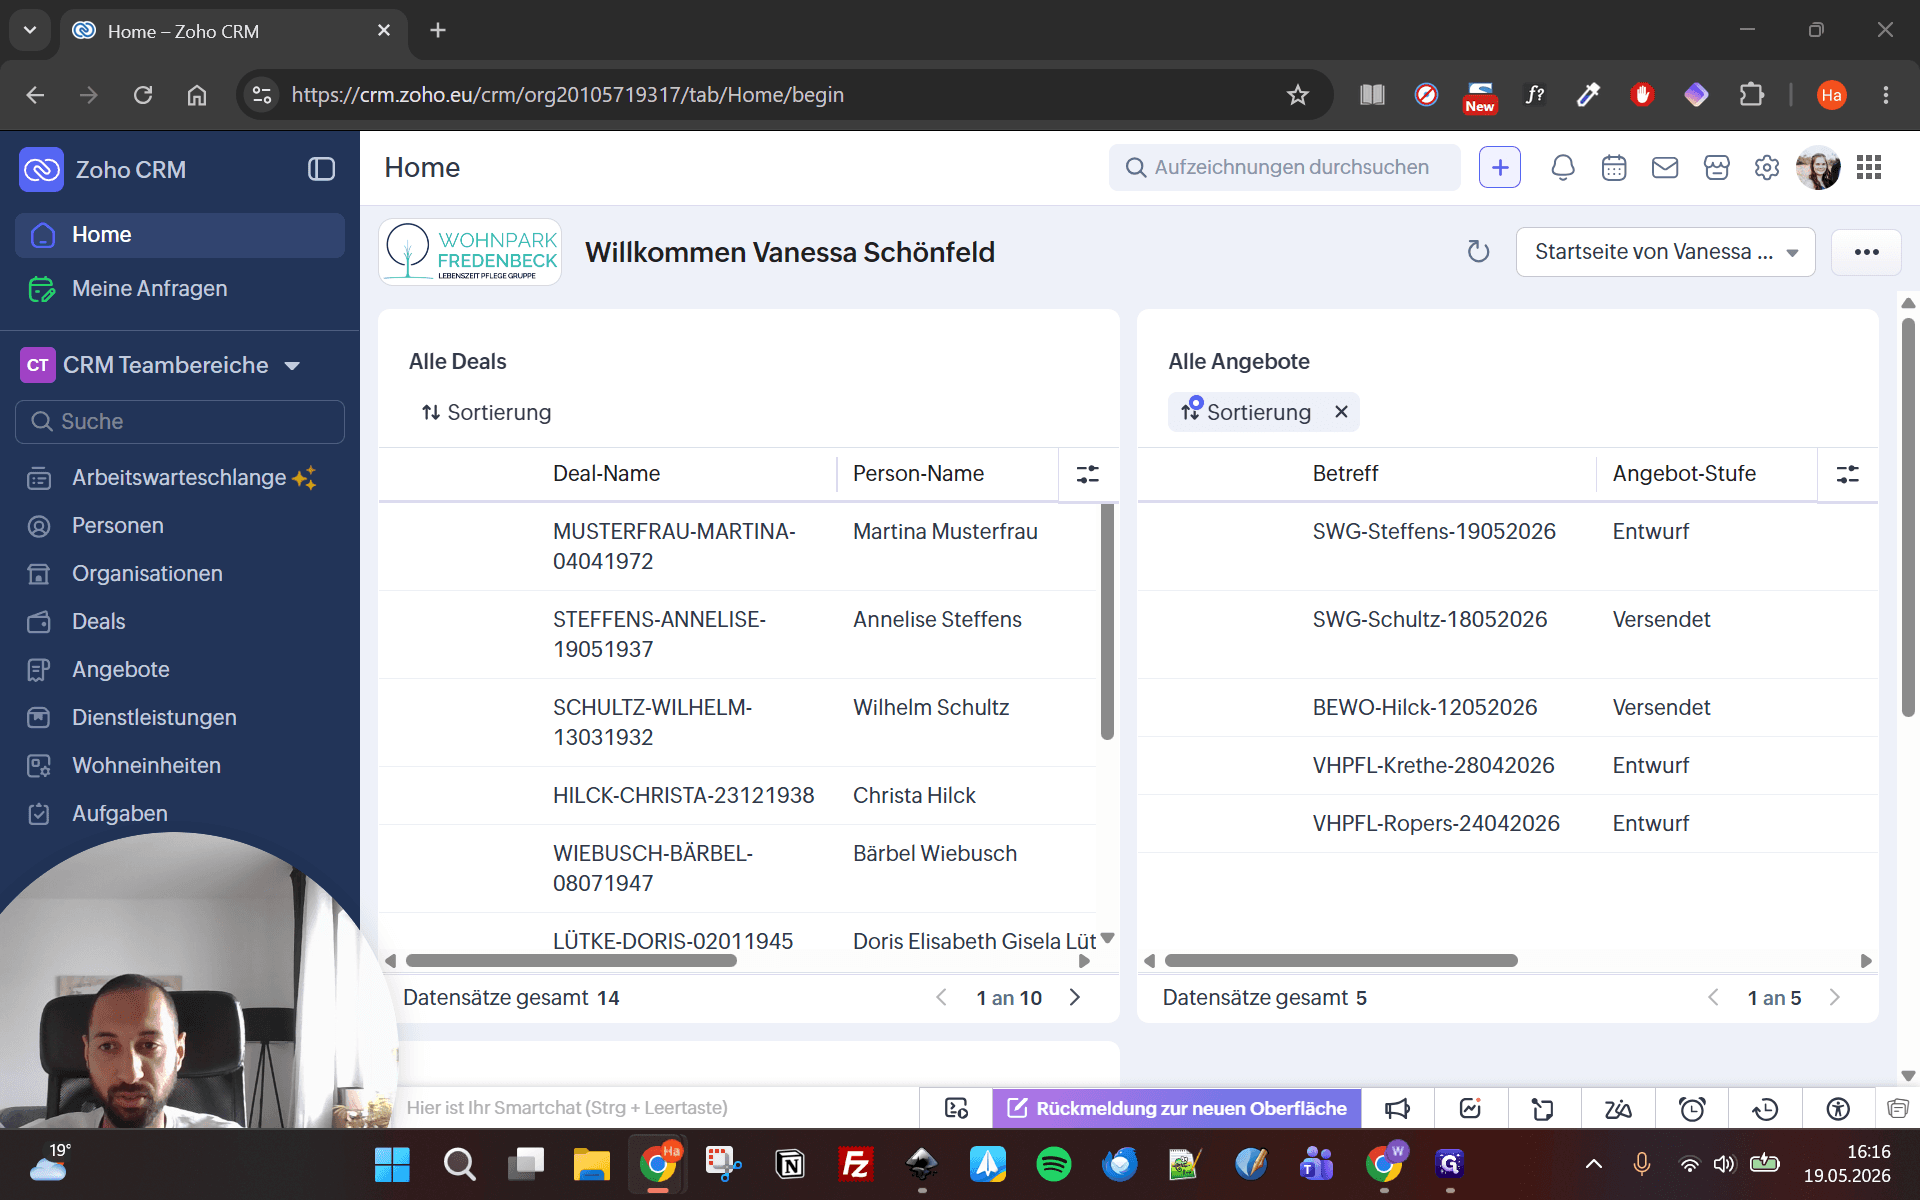Click the Alle Deals horizontal scrollbar
1920x1200 pixels.
click(x=571, y=961)
